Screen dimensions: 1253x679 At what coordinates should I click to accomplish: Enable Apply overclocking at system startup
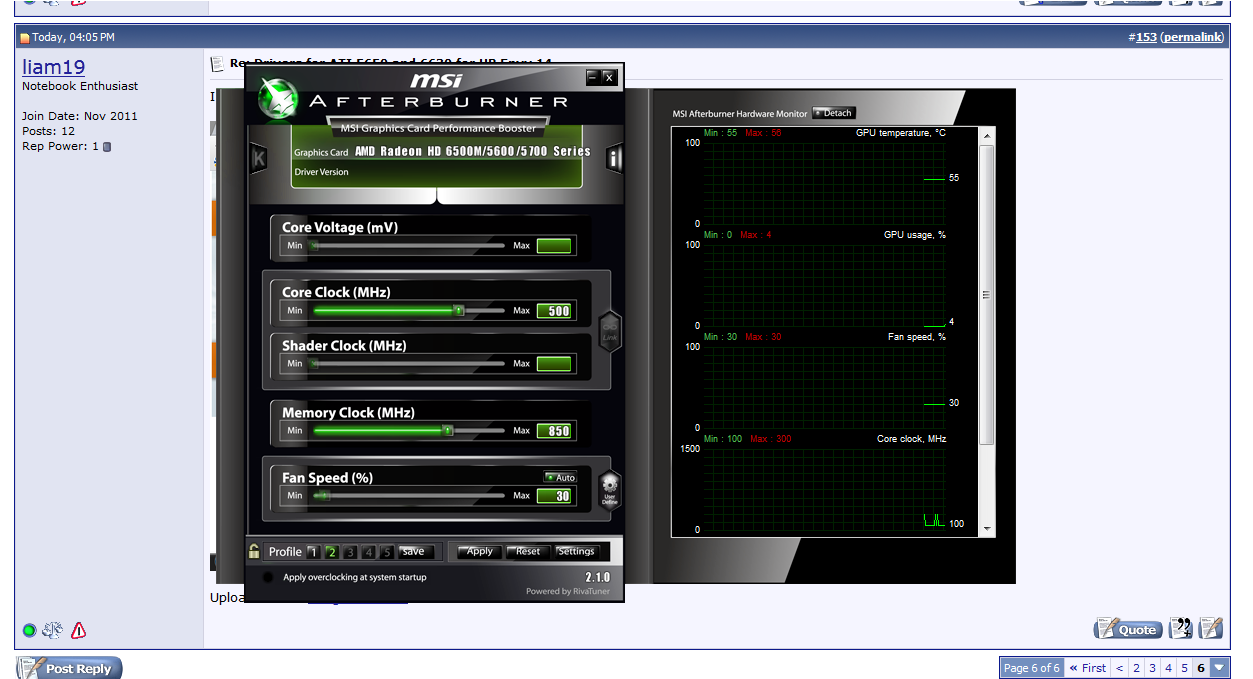click(268, 577)
